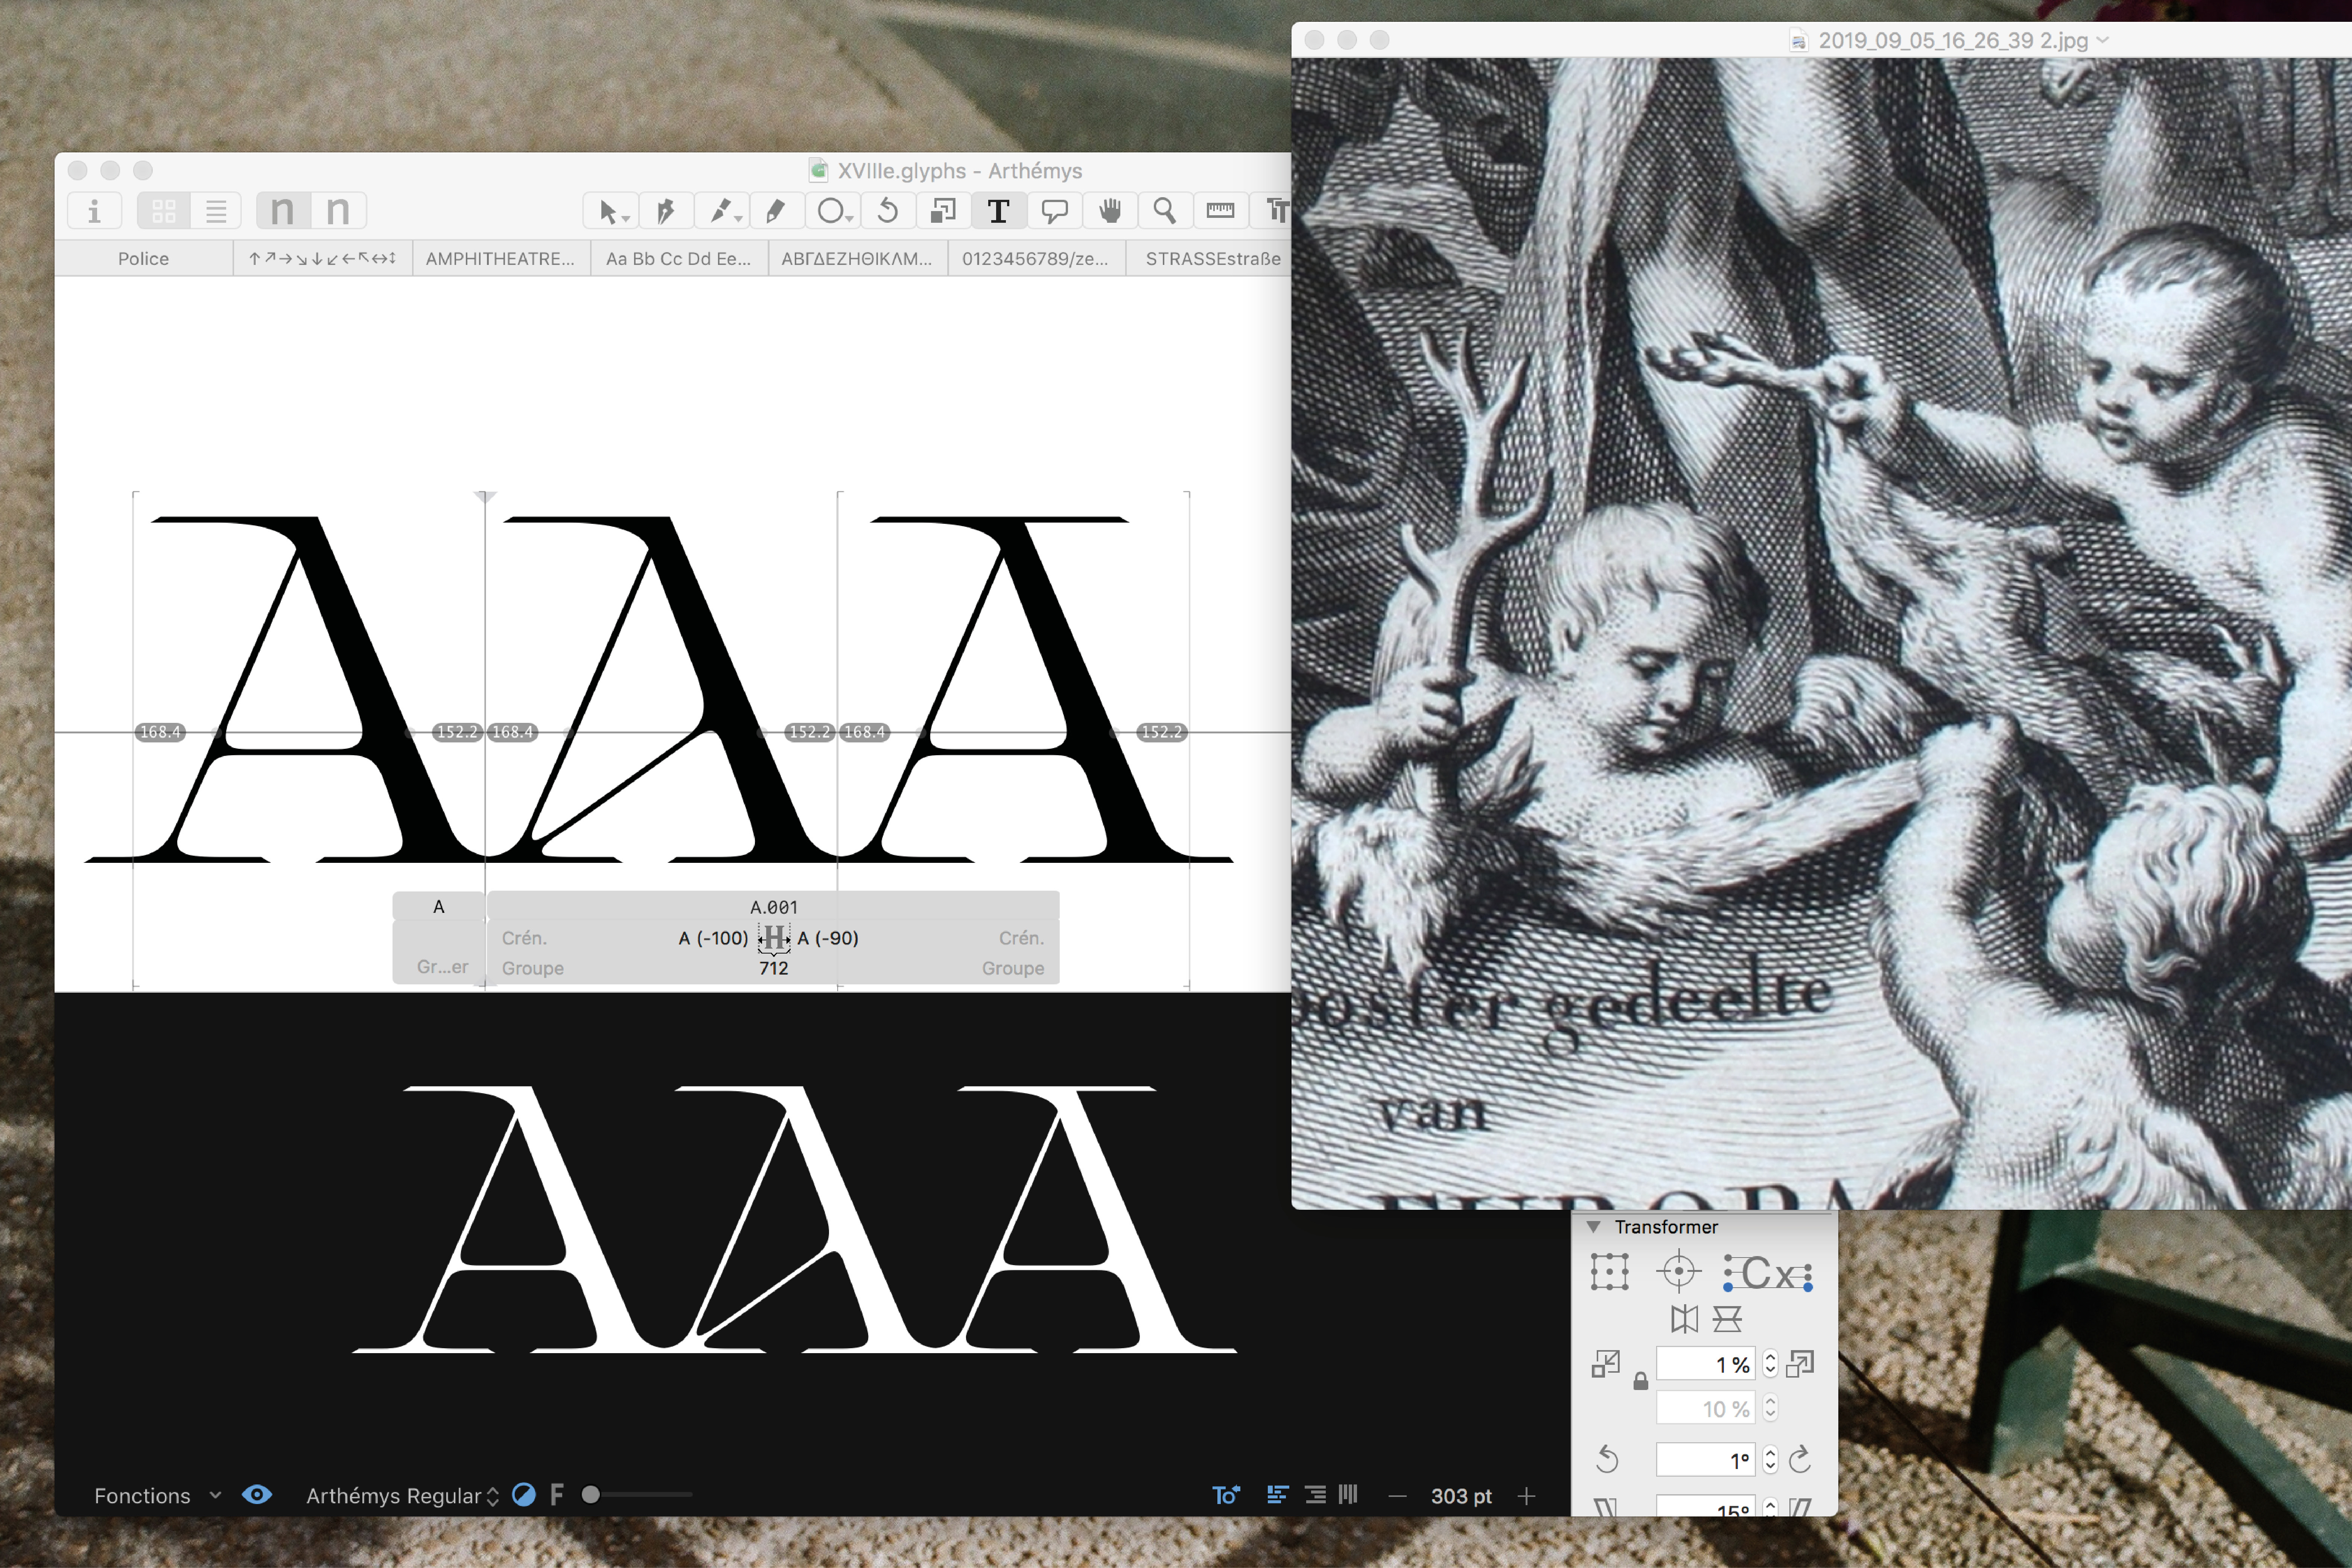This screenshot has height=1568, width=2352.
Task: Click right kerning value A (-90)
Action: pos(828,938)
